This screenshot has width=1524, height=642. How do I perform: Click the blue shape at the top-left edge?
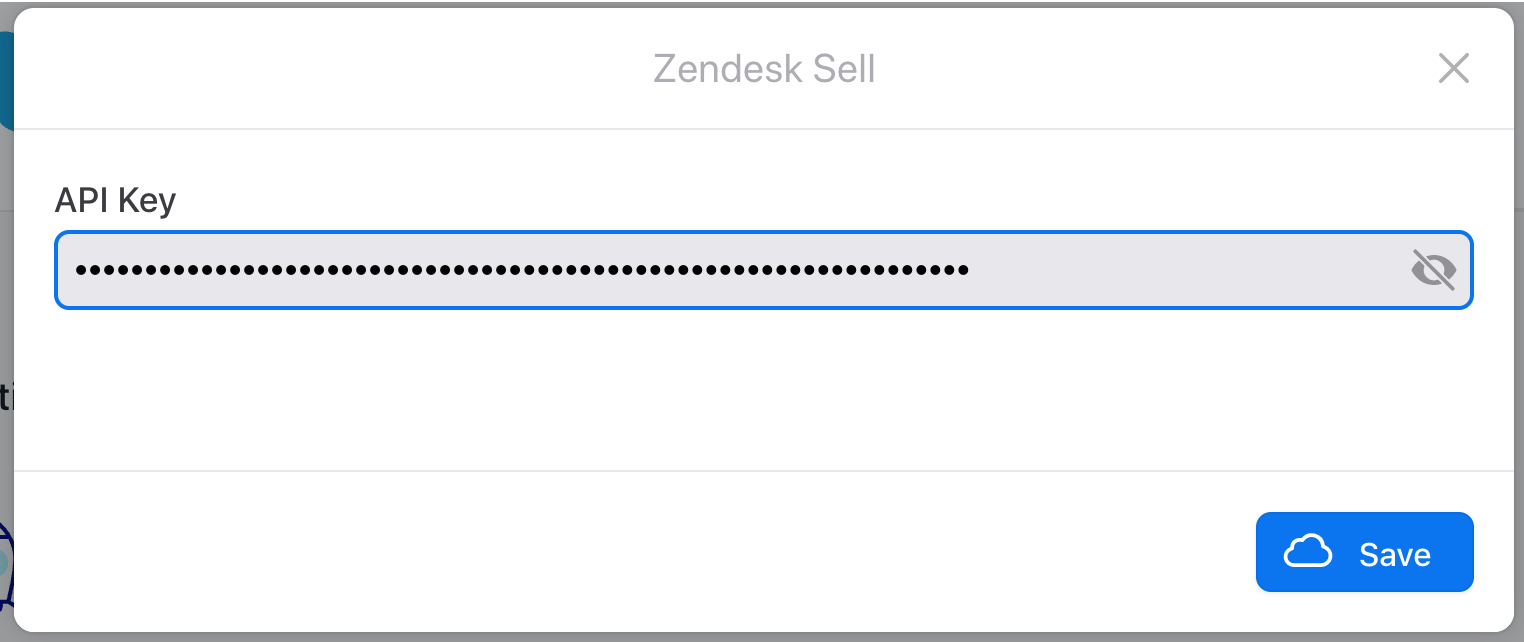(x=6, y=80)
